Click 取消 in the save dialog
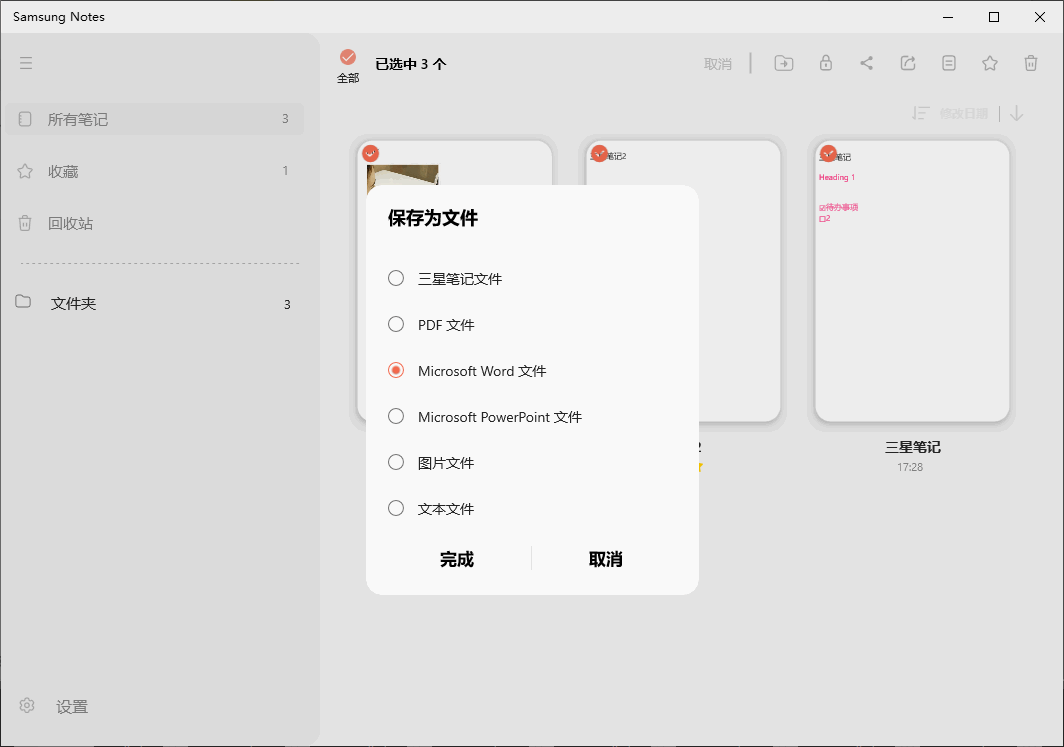 (605, 559)
